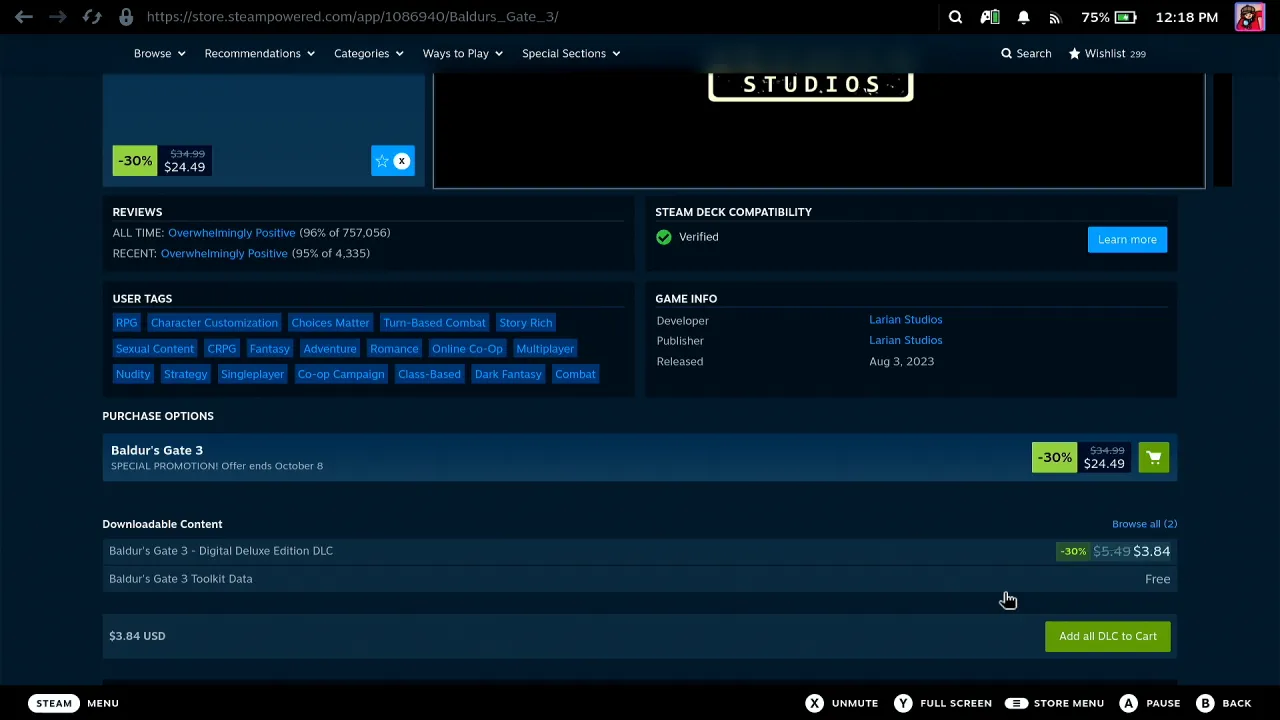Screen dimensions: 1280x720
Task: Click the X Unmute control
Action: pyautogui.click(x=842, y=703)
